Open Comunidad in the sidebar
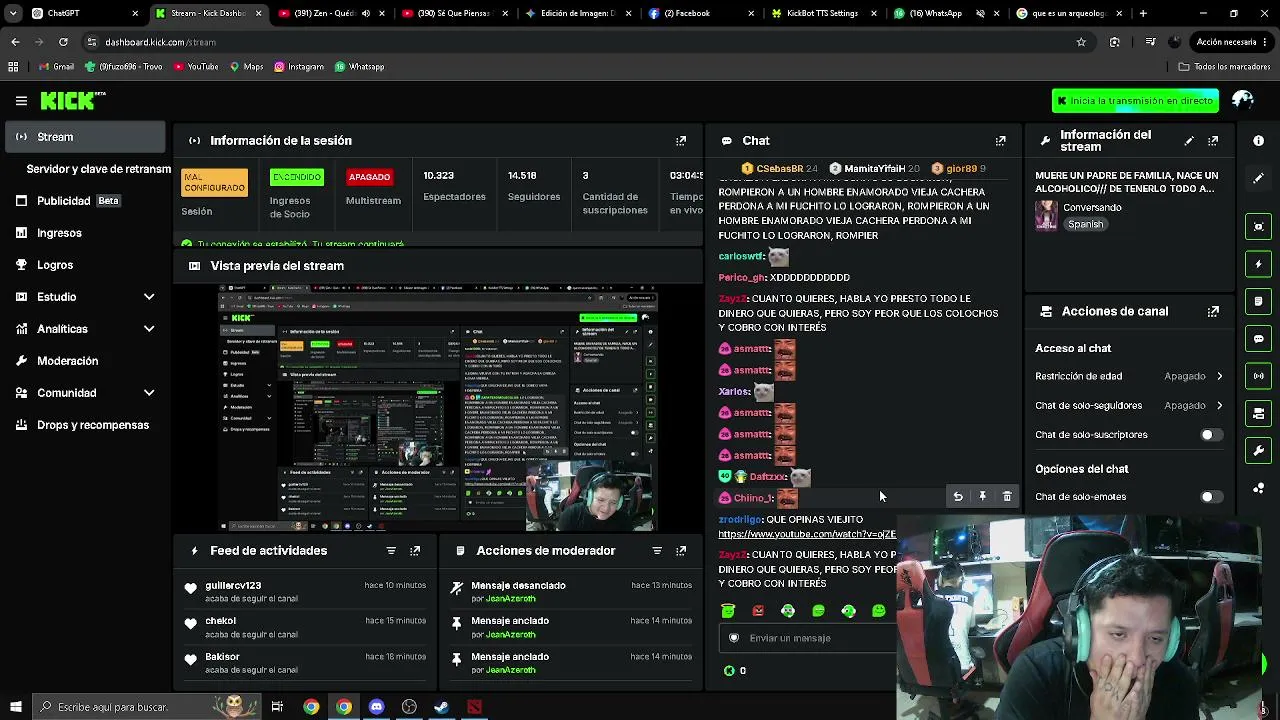Image resolution: width=1280 pixels, height=720 pixels. coord(85,393)
